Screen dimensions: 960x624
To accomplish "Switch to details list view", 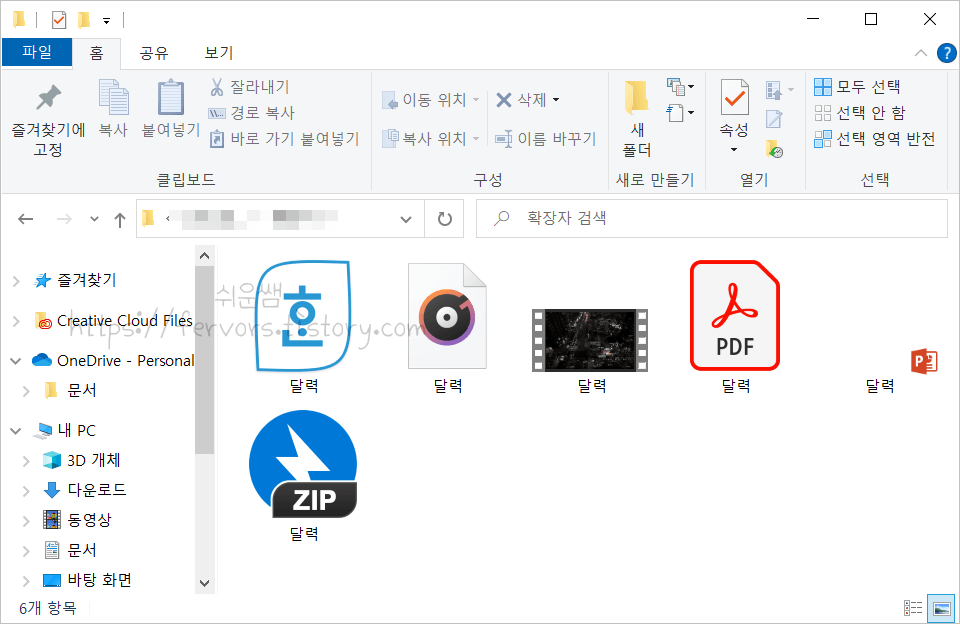I will [913, 608].
